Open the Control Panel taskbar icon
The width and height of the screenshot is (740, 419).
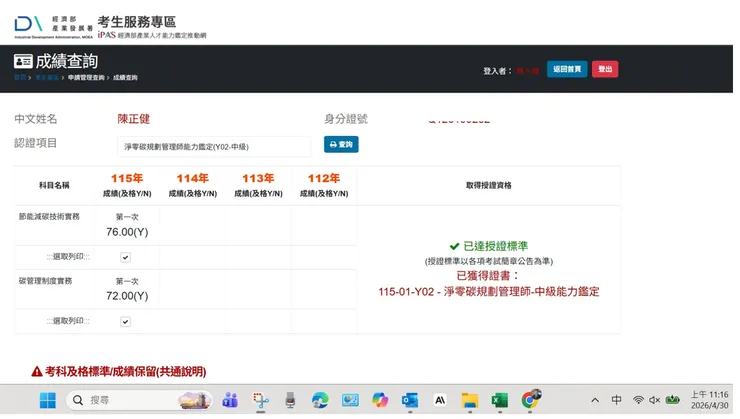(x=350, y=400)
